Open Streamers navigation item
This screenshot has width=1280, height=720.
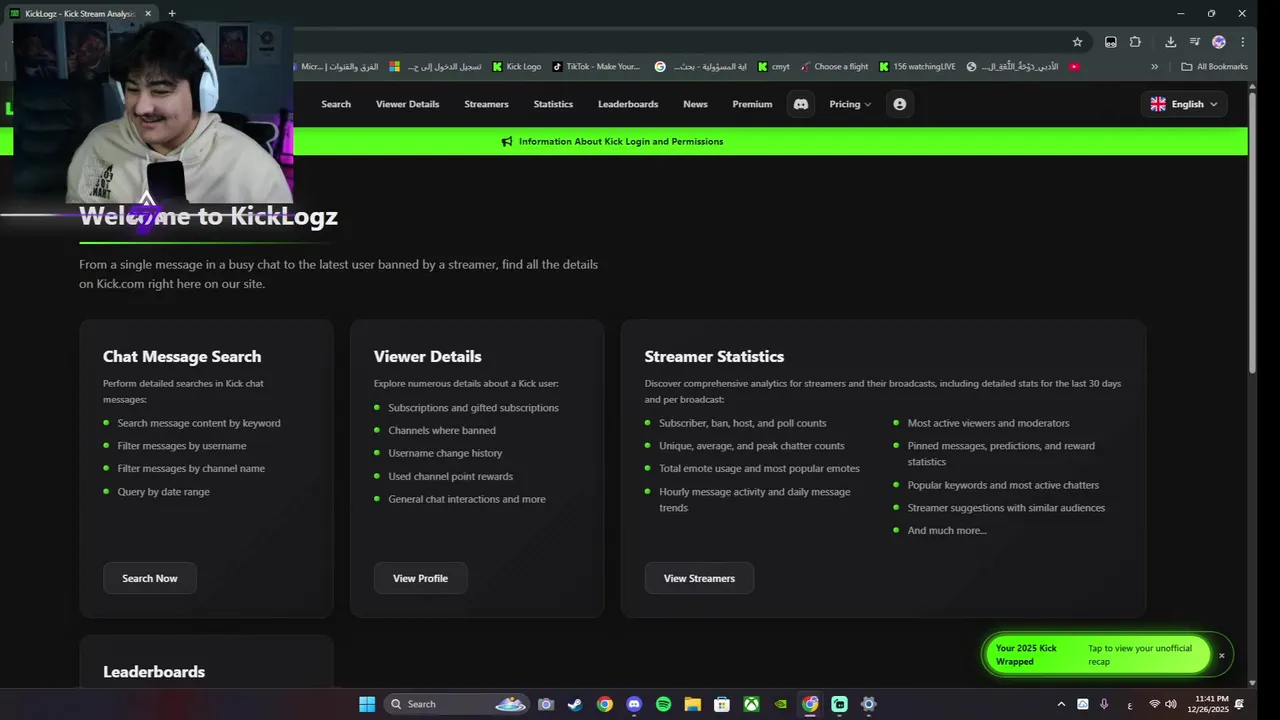(486, 104)
